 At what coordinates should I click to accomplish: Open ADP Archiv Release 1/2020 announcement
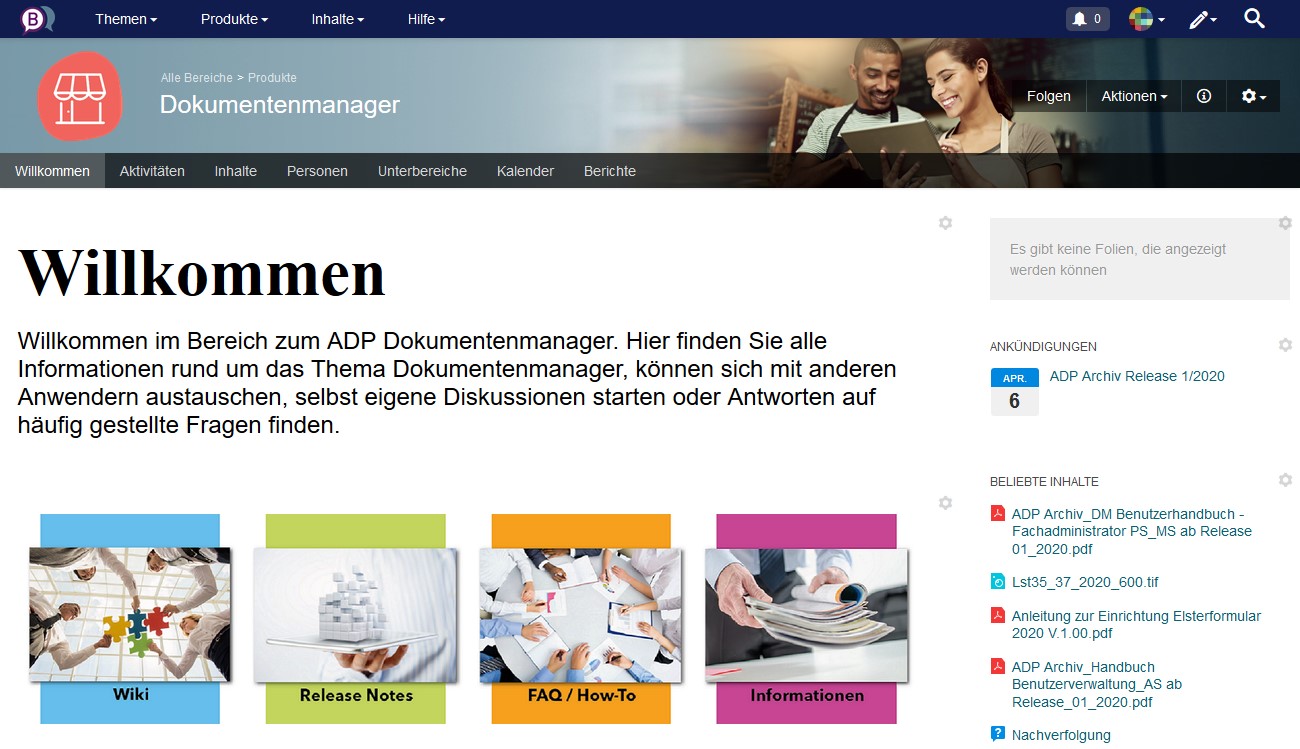[1137, 376]
